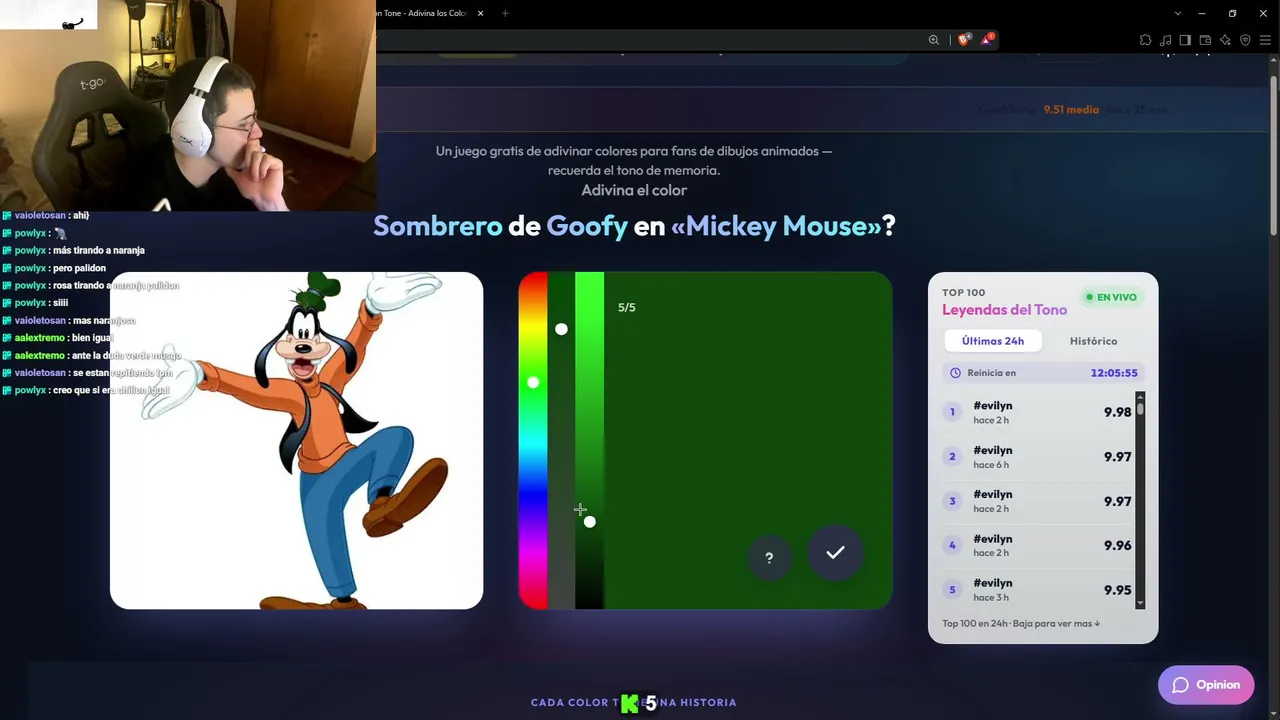Confirm the color with the checkmark button

pyautogui.click(x=835, y=552)
